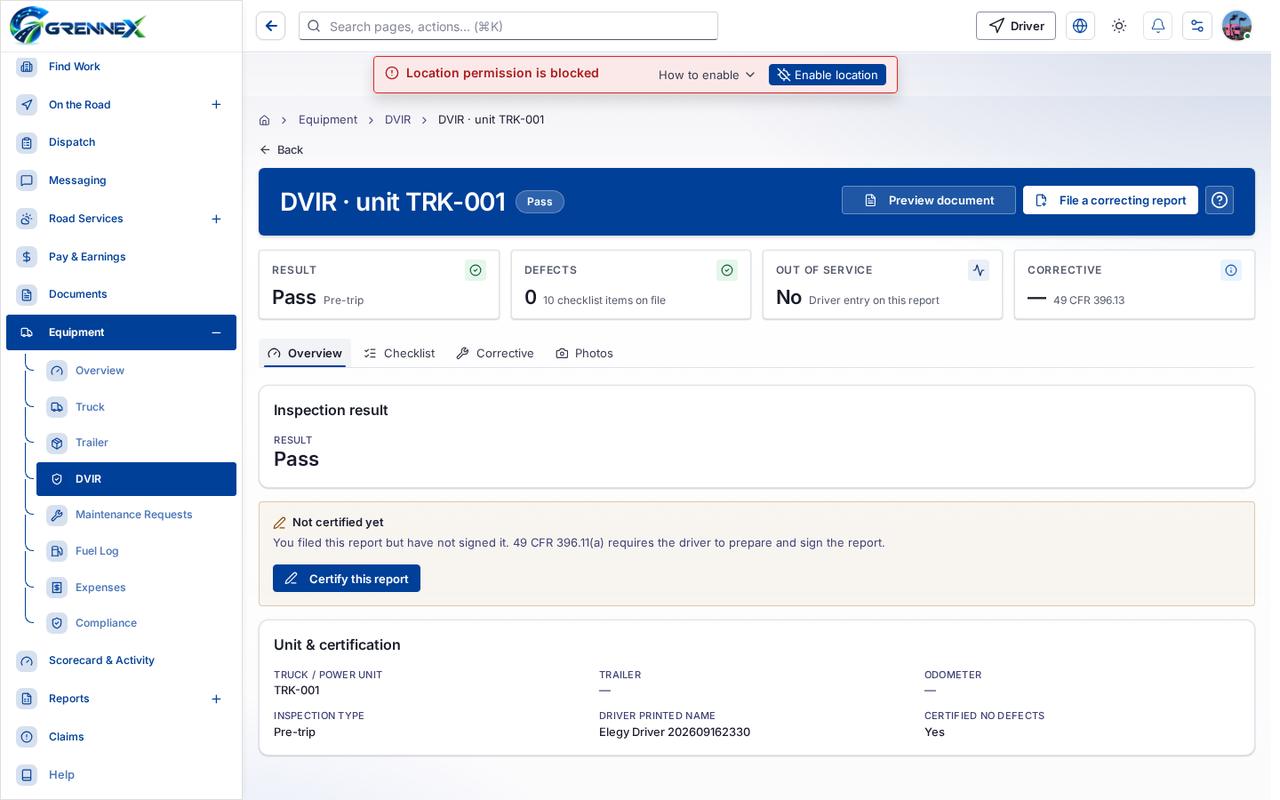Screen dimensions: 1280x800
Task: Click File a correcting report
Action: tap(1110, 200)
